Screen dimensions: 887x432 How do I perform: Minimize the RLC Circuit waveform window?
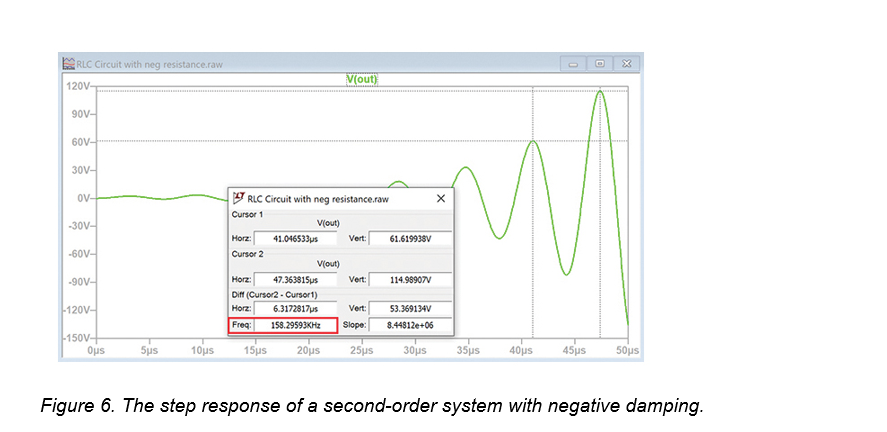[x=576, y=64]
